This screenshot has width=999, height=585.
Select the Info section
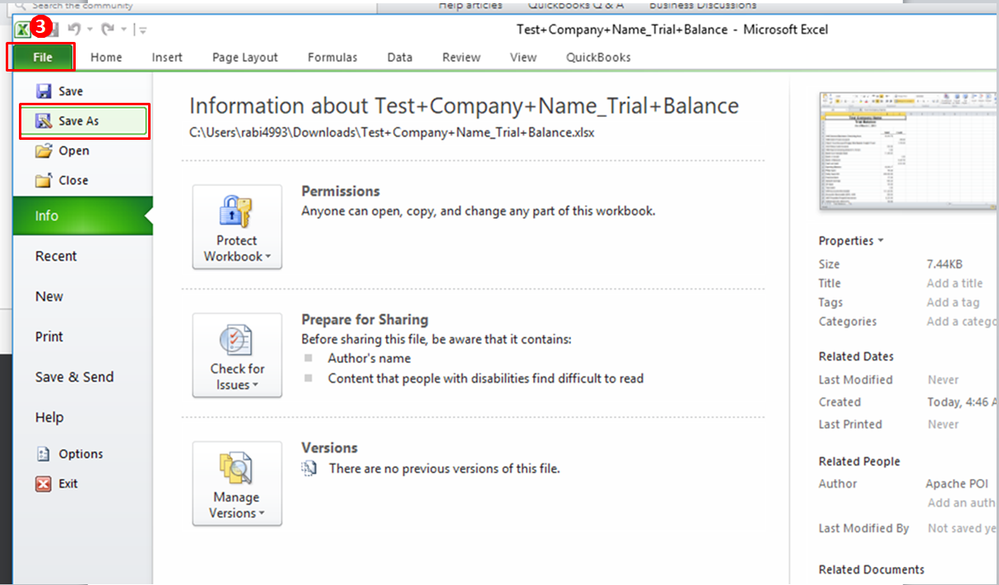(x=83, y=215)
